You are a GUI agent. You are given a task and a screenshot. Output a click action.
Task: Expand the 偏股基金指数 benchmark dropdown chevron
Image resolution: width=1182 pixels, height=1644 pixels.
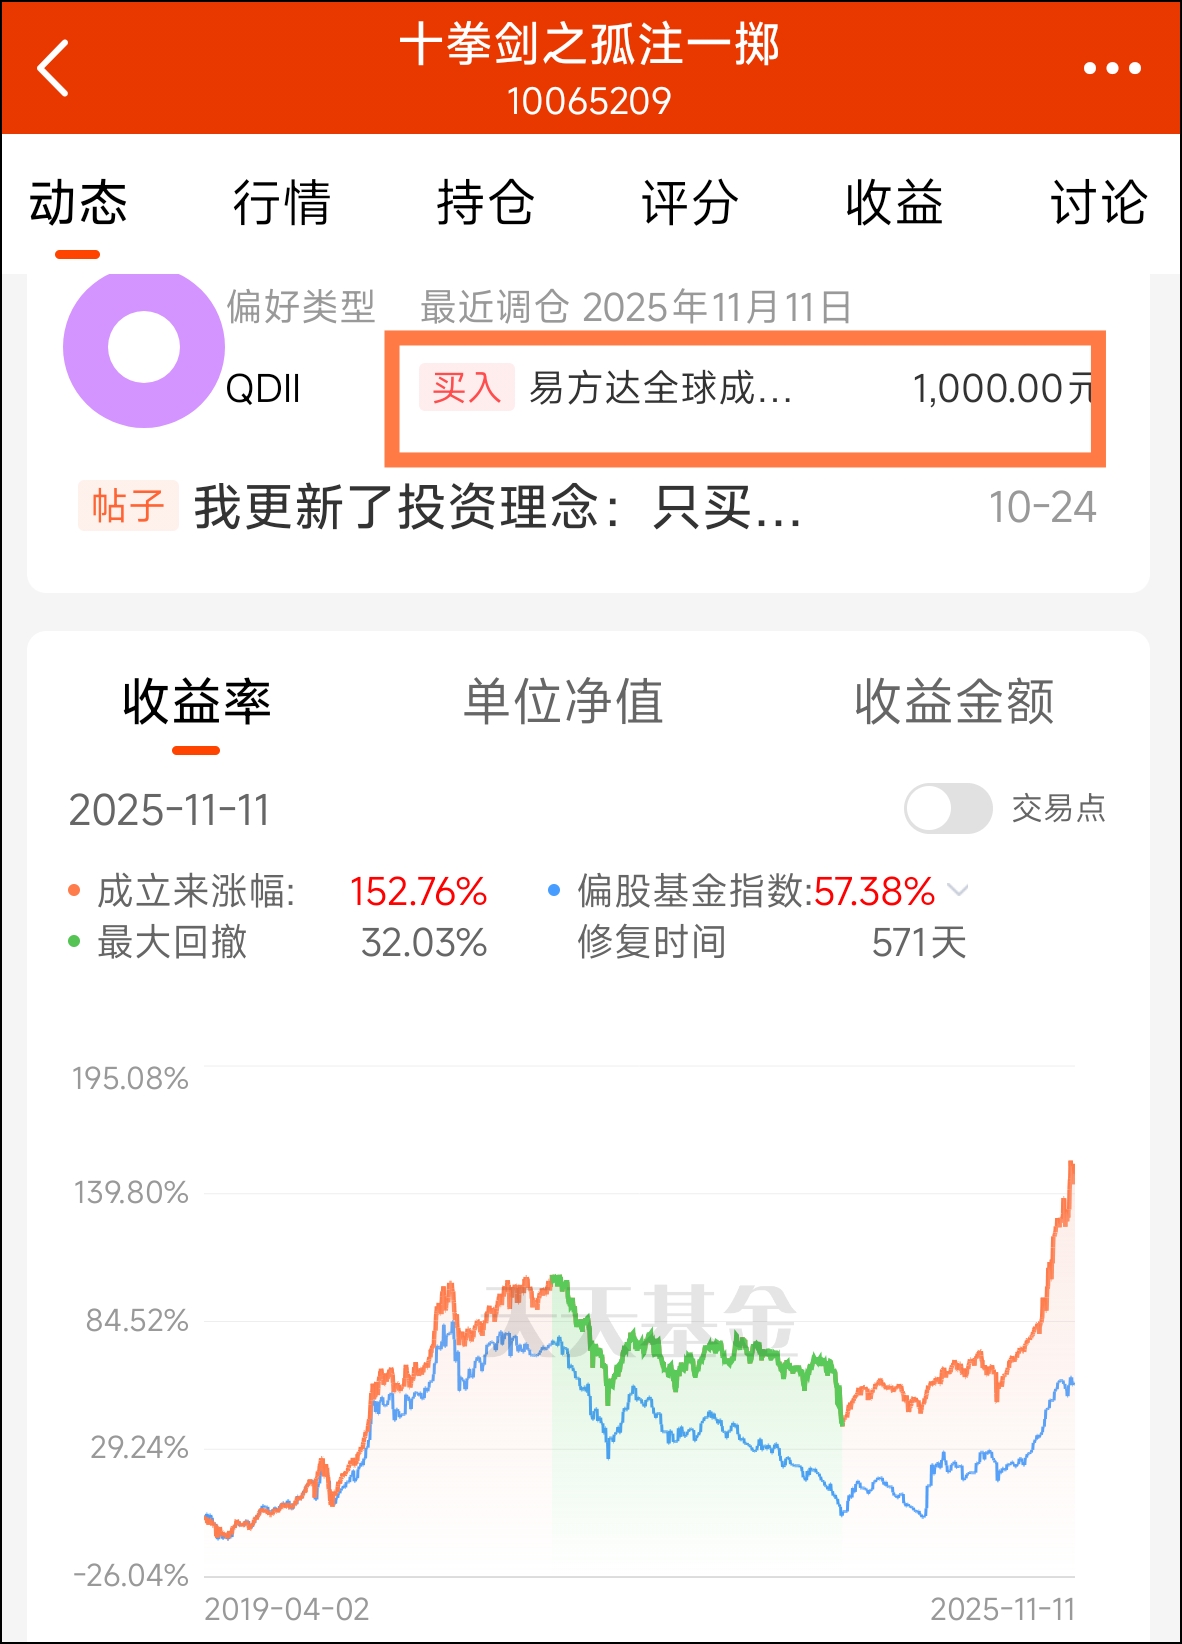(x=958, y=890)
